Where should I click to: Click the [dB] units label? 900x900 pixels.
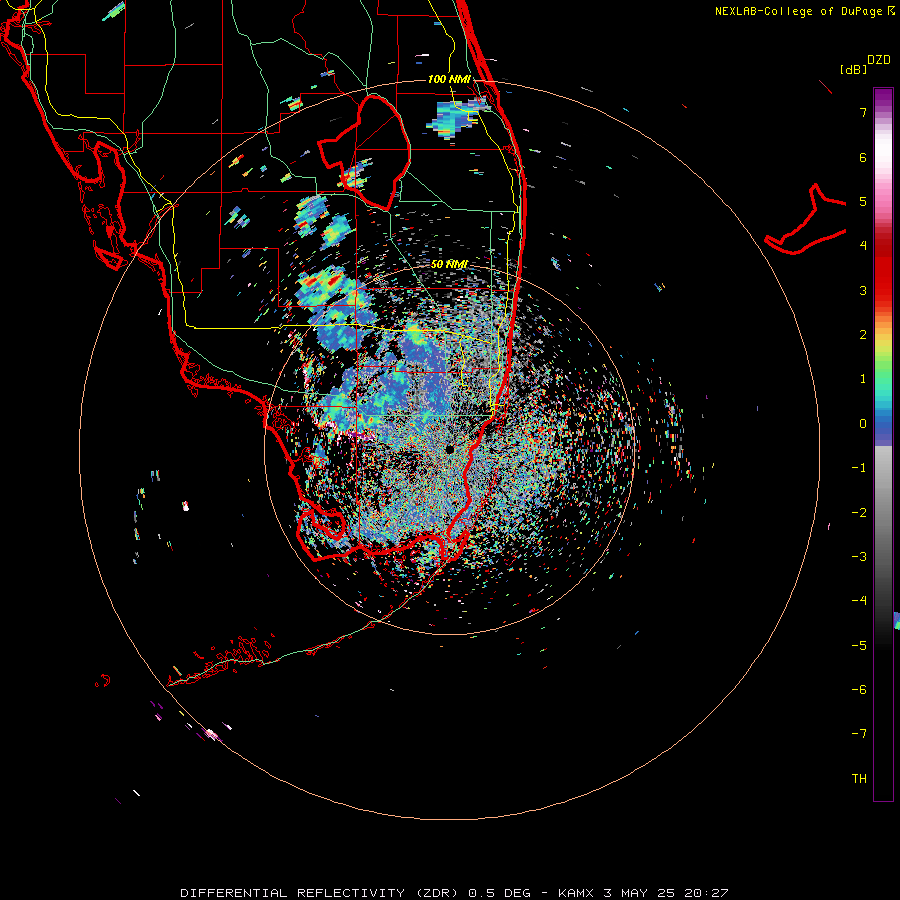(853, 69)
